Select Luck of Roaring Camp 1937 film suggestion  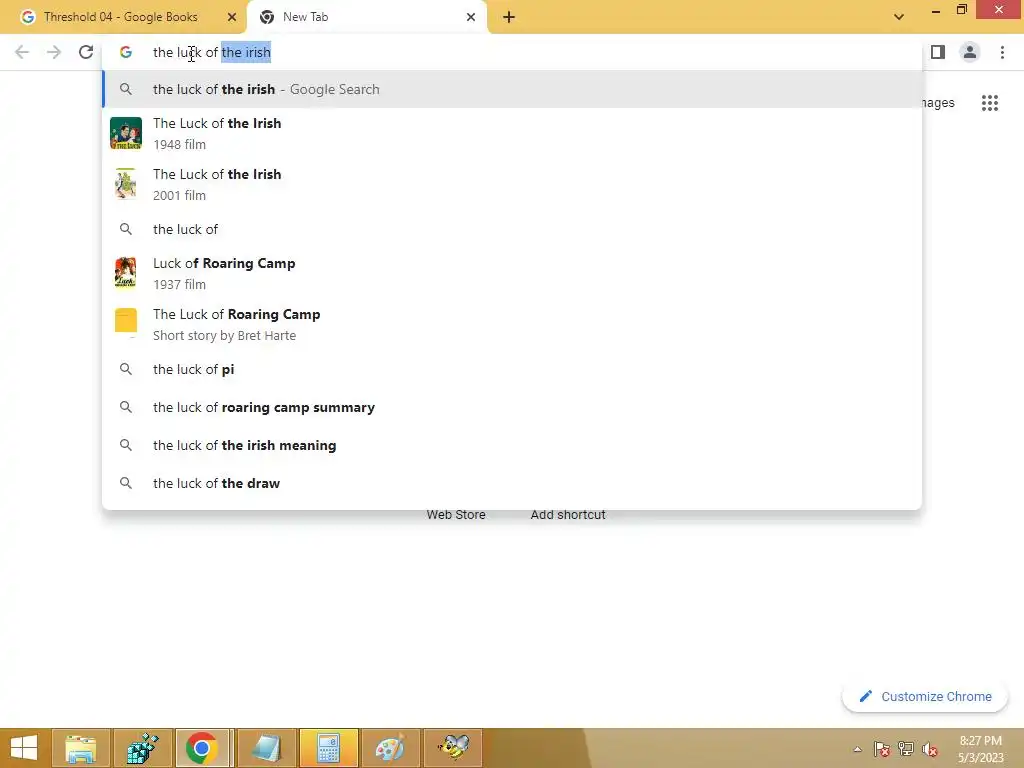[512, 273]
